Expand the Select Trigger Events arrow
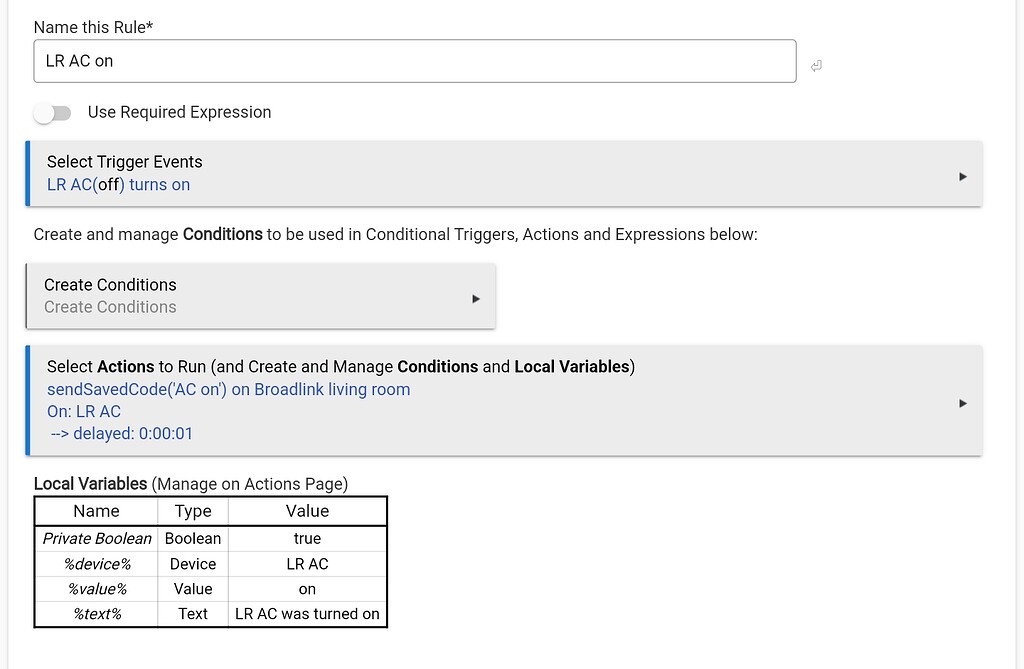Image resolution: width=1024 pixels, height=669 pixels. point(962,177)
